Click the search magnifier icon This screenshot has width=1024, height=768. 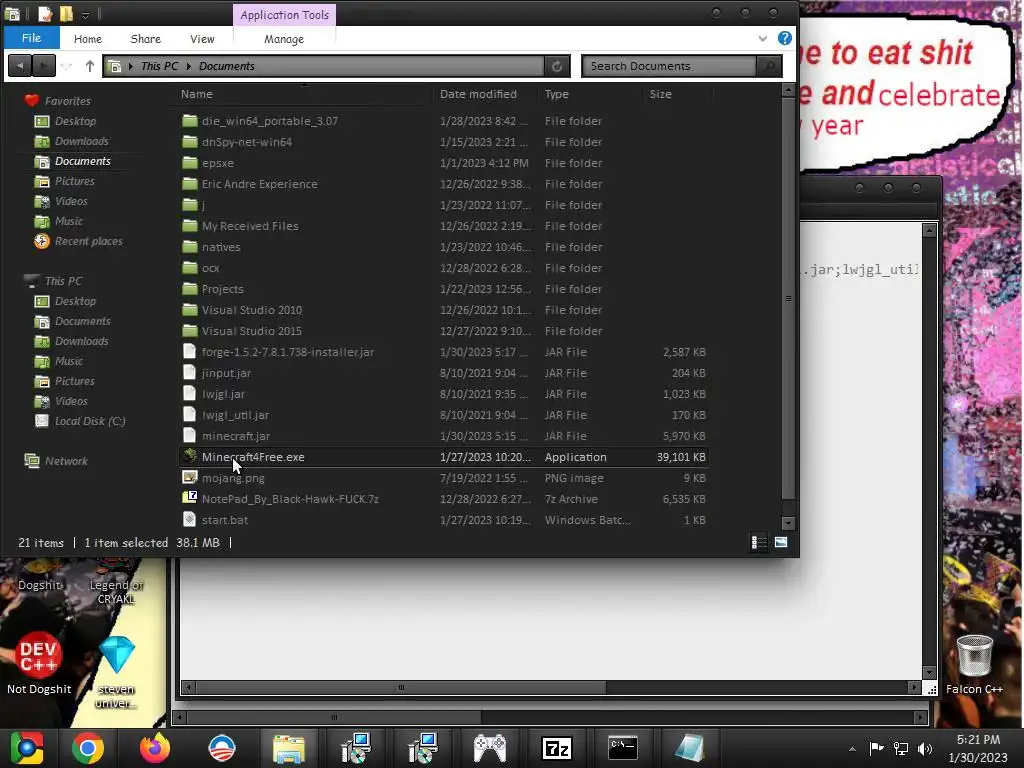(x=769, y=66)
